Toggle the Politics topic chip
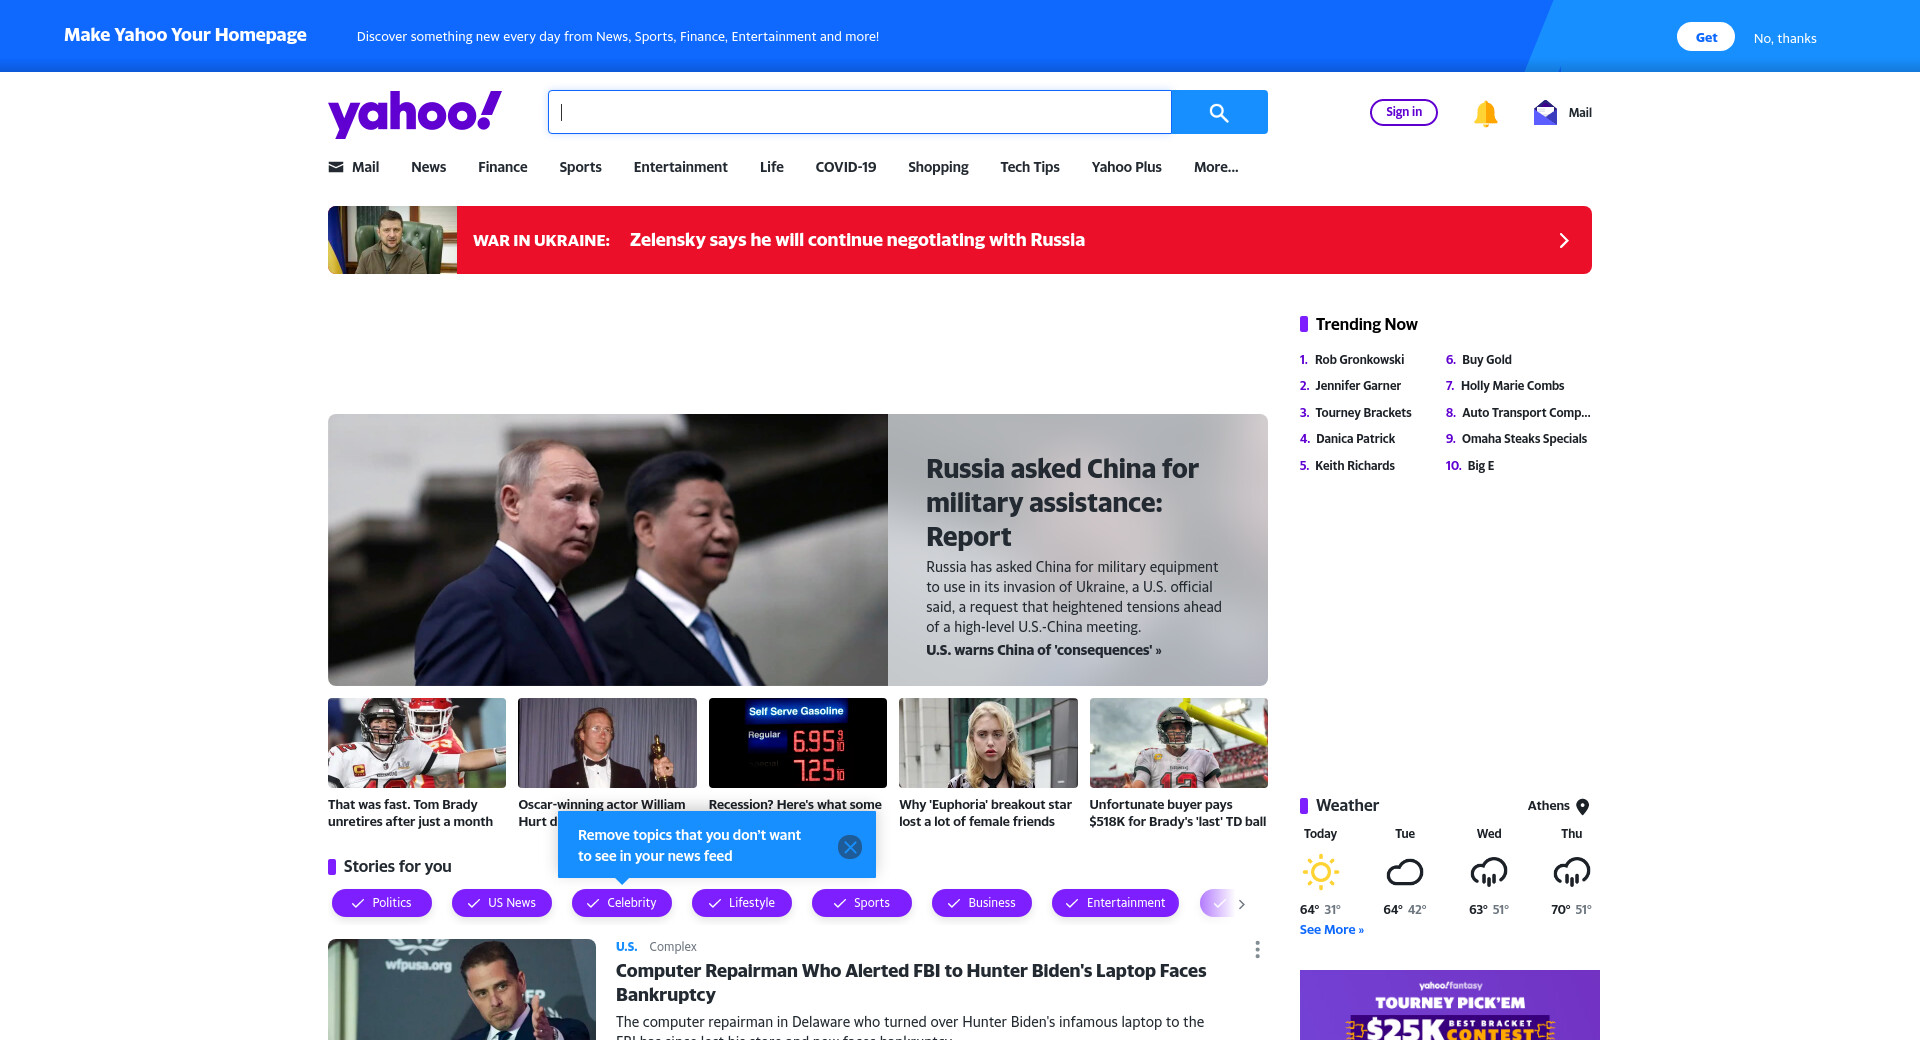 pos(382,903)
